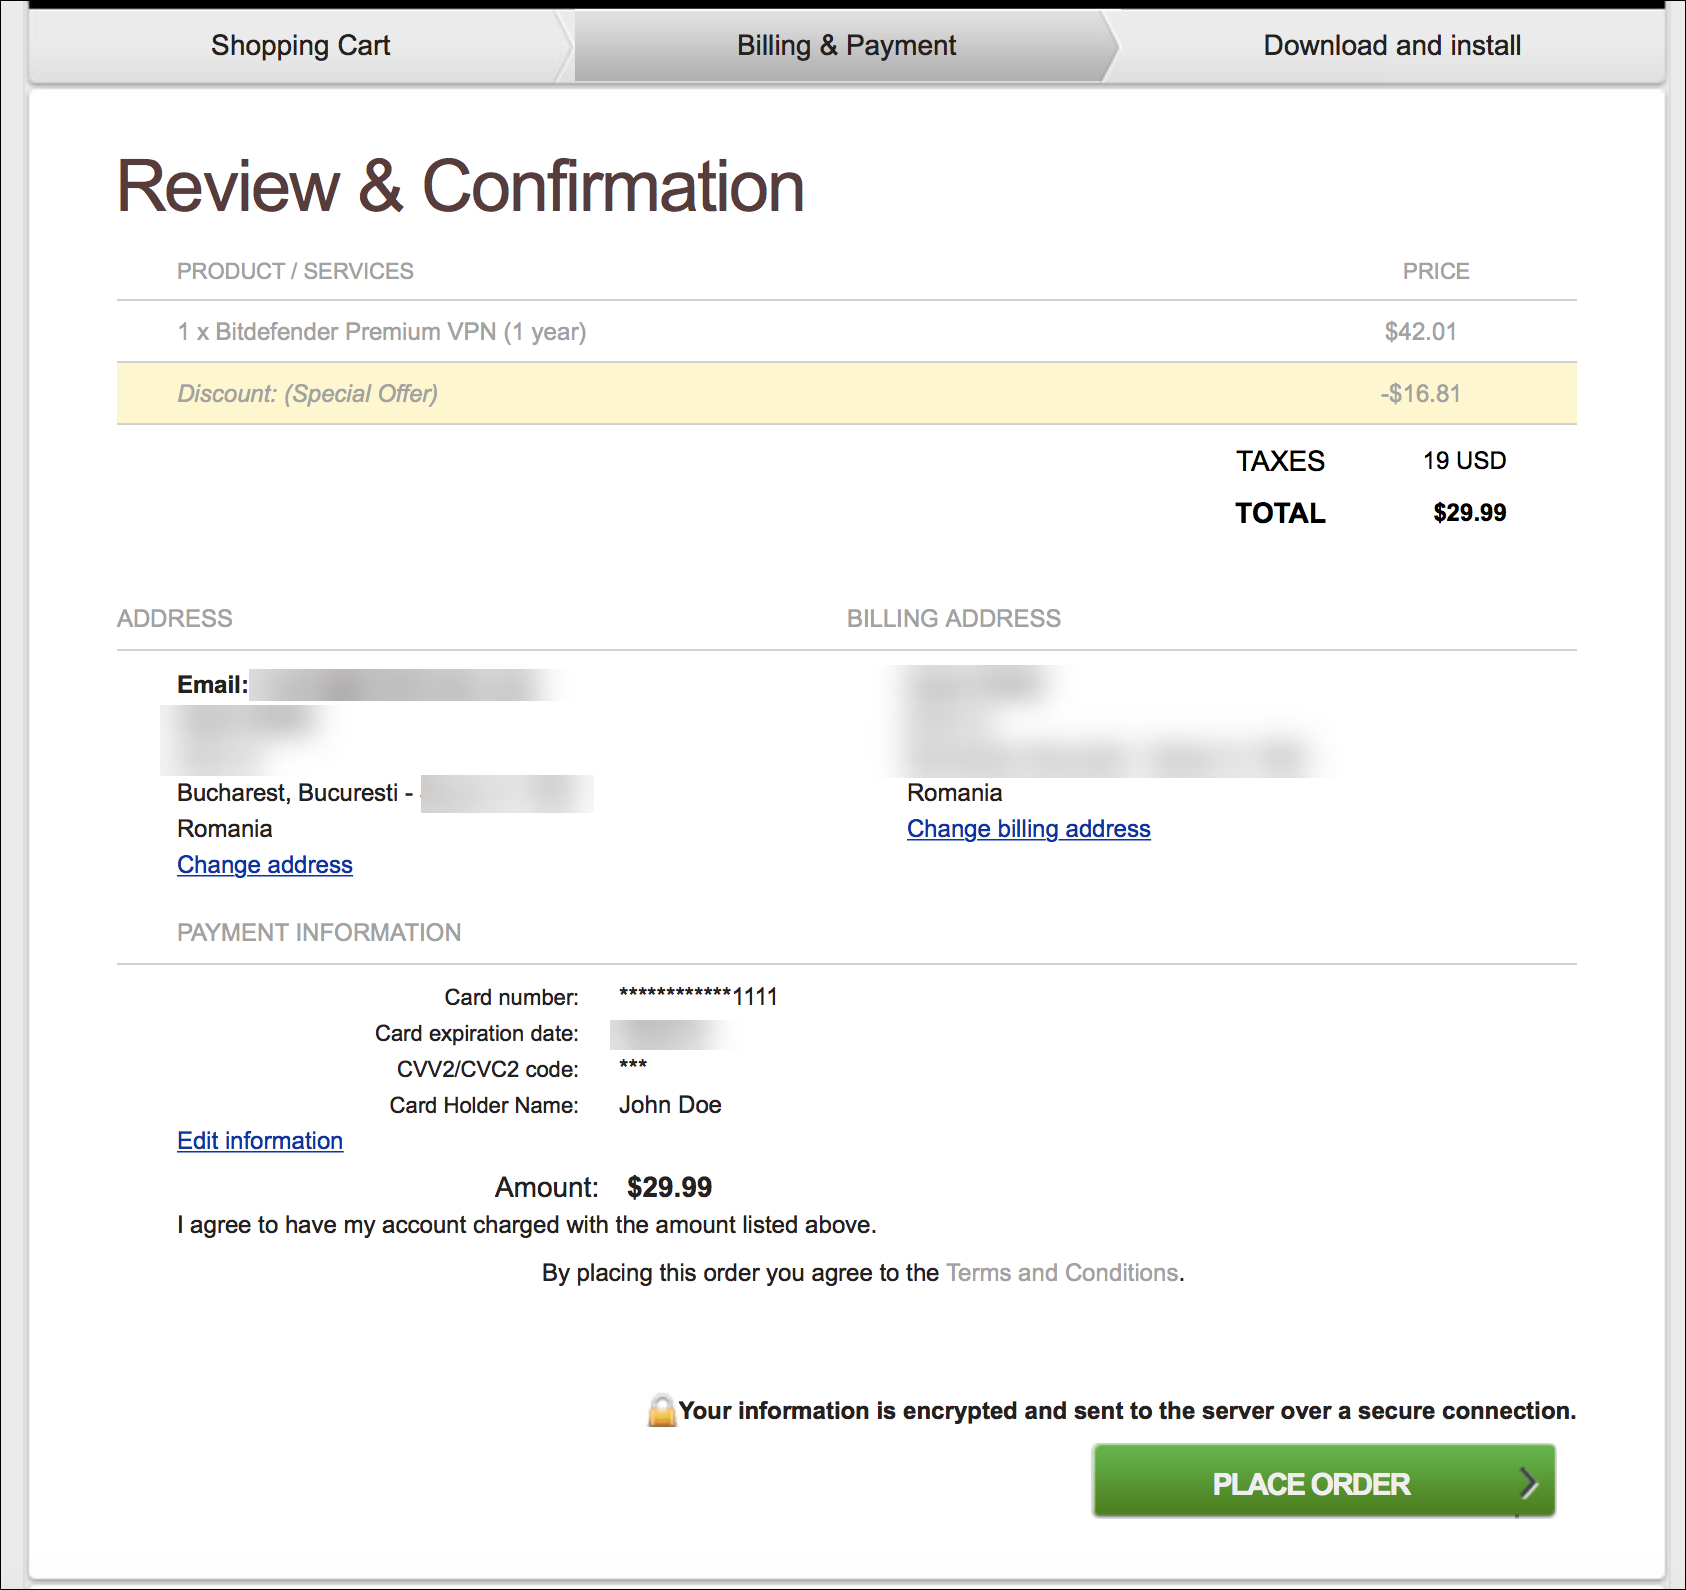Click the Review & Confirmation heading
Image resolution: width=1686 pixels, height=1590 pixels.
click(x=460, y=187)
